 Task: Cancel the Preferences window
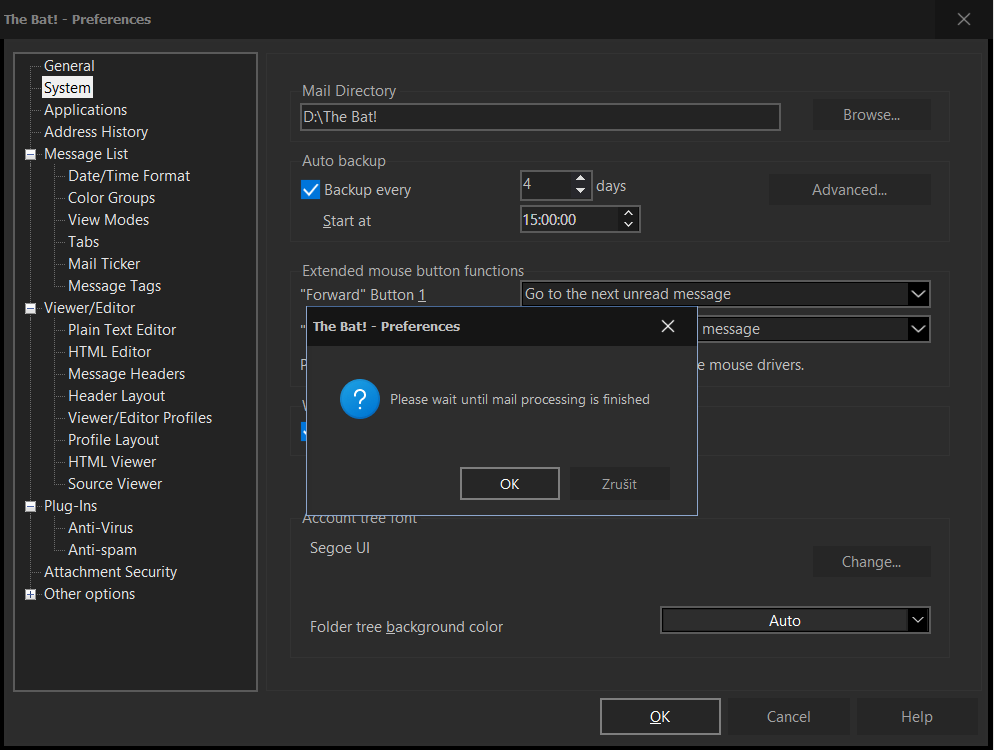[x=789, y=716]
